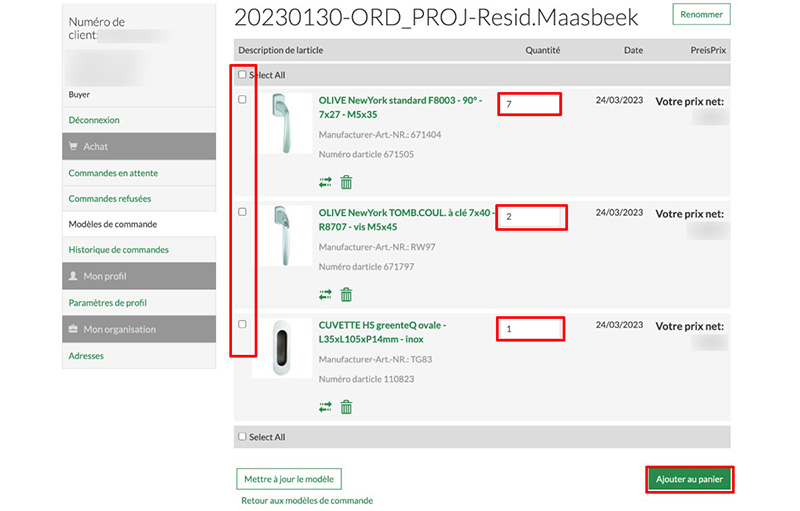Click replace arrows icon for OLIVE TOMB.COUL. item
This screenshot has width=800, height=511.
pyautogui.click(x=326, y=295)
